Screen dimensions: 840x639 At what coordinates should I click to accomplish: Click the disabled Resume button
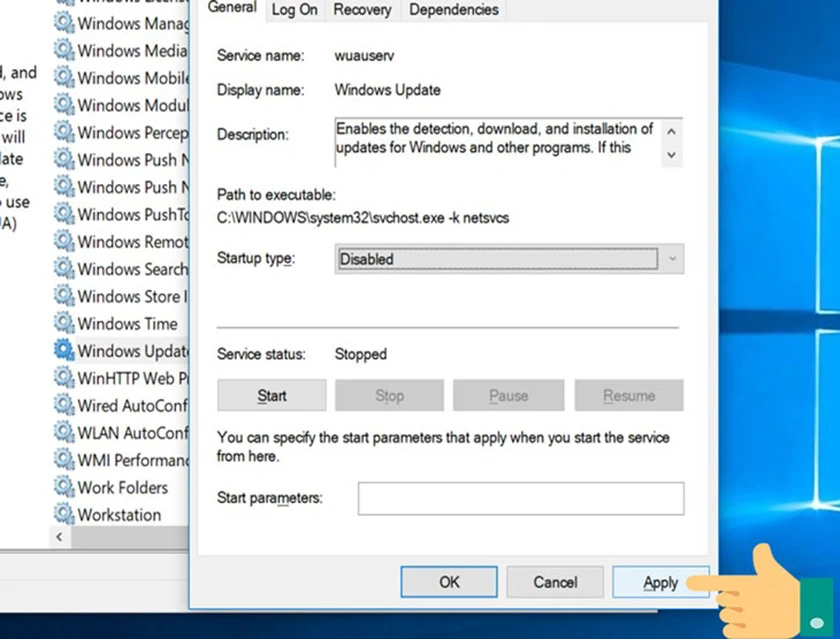click(629, 395)
